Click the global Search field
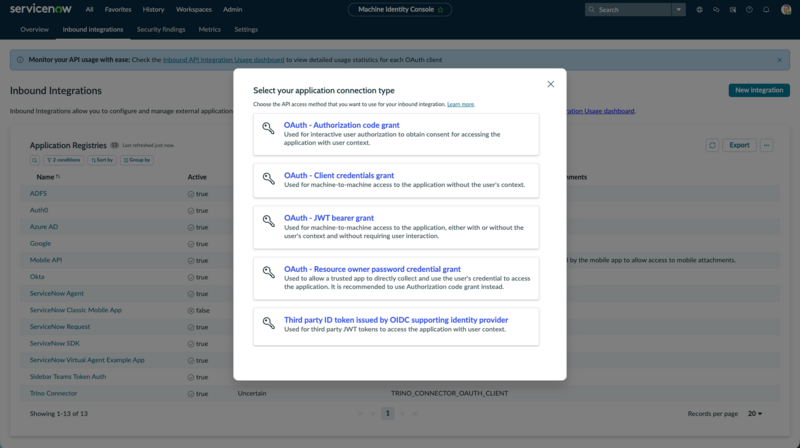 pos(628,10)
